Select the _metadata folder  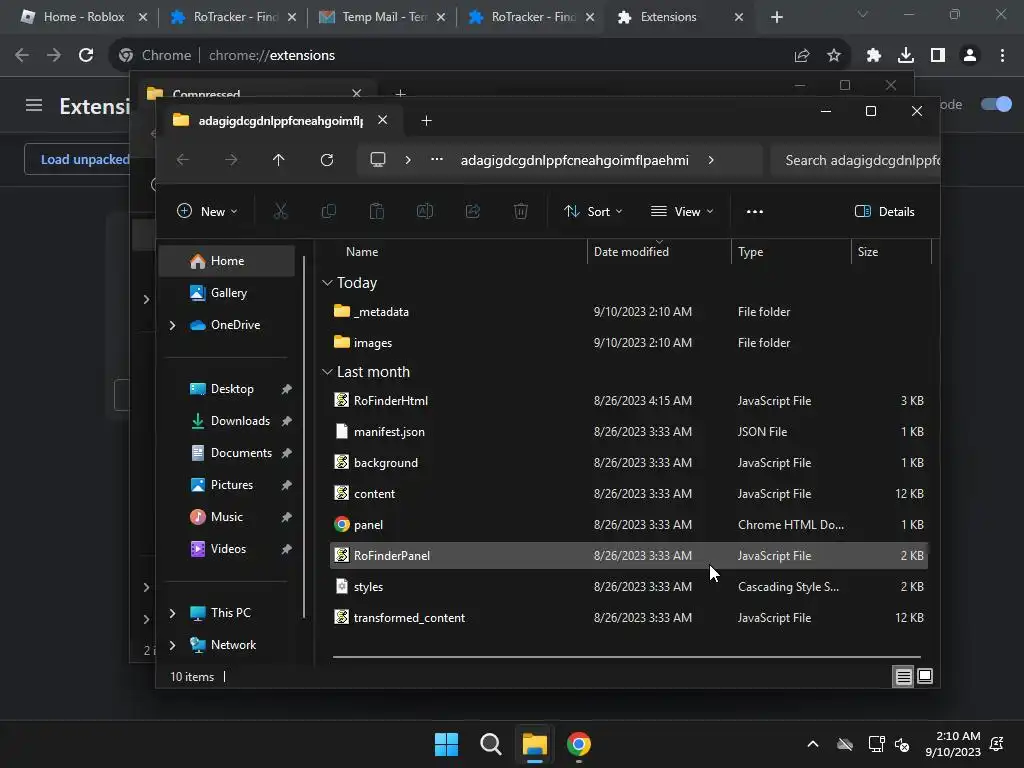629,312
